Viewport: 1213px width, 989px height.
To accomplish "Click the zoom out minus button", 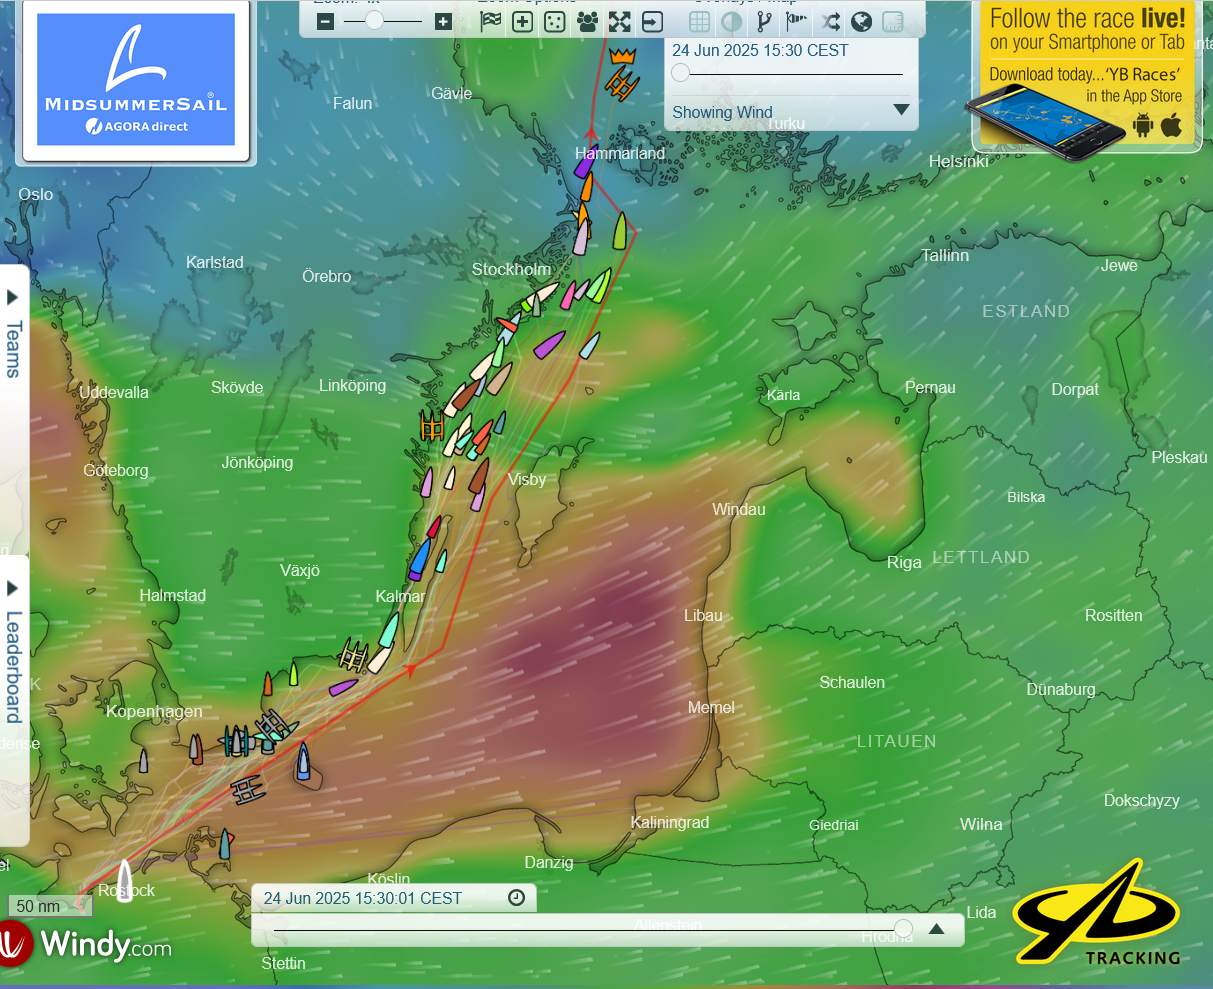I will pyautogui.click(x=325, y=21).
